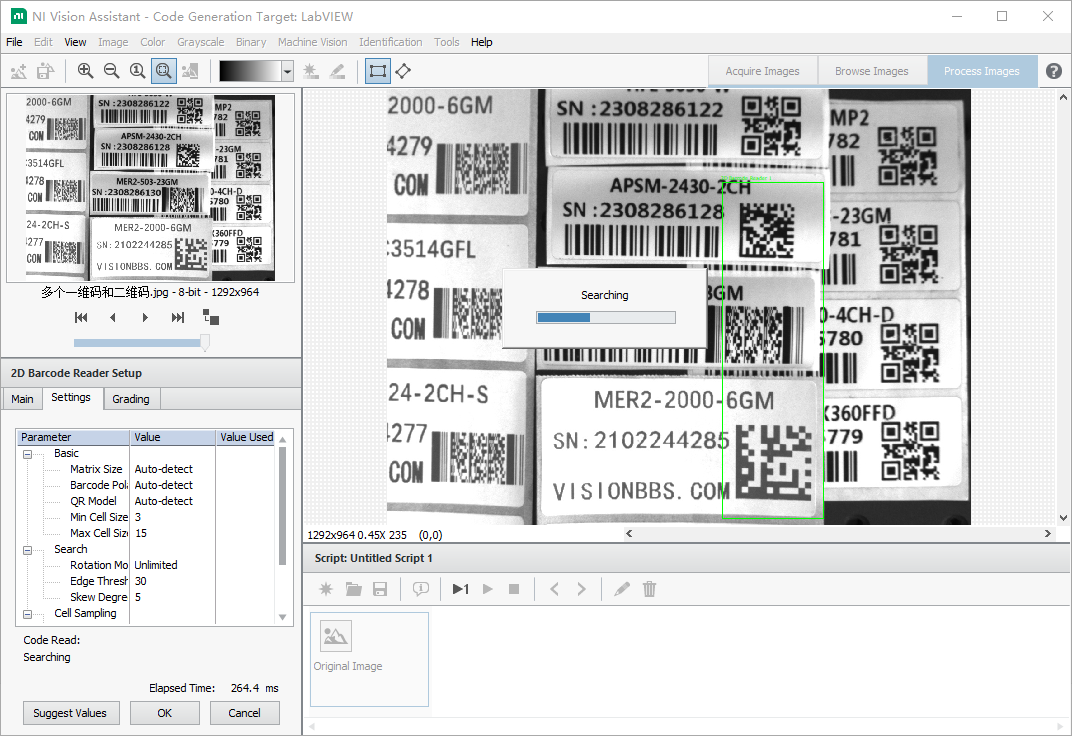Switch to the Acquire Images tab

tap(762, 71)
